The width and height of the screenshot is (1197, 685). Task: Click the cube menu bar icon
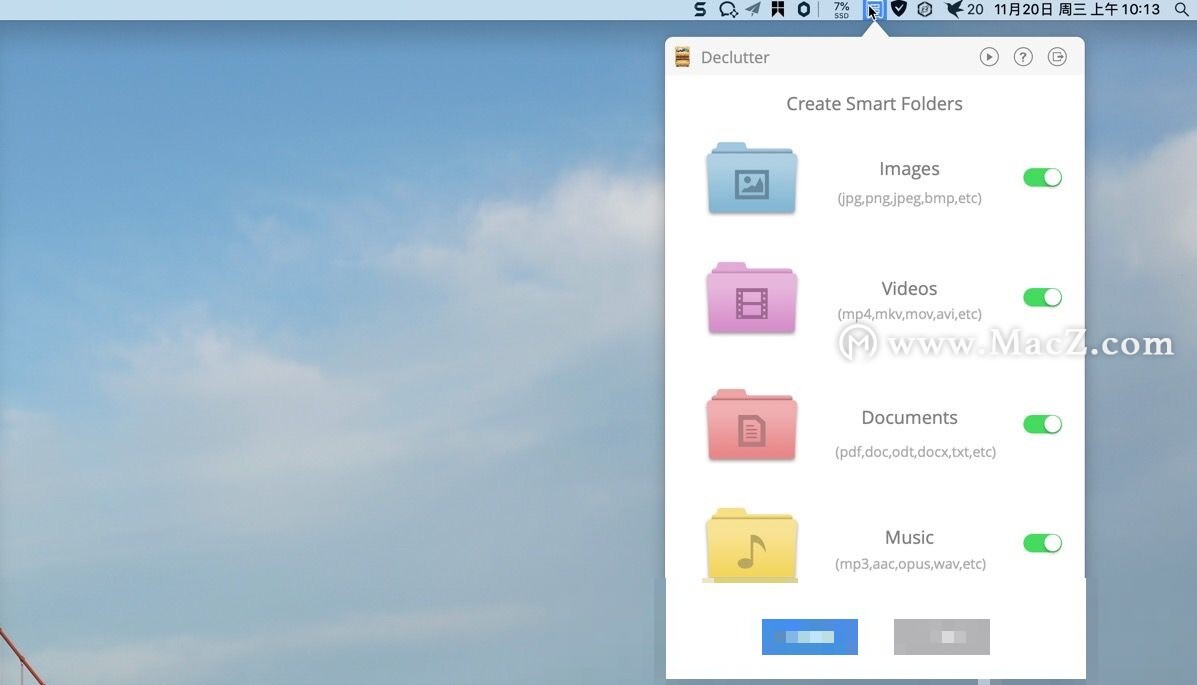[924, 10]
